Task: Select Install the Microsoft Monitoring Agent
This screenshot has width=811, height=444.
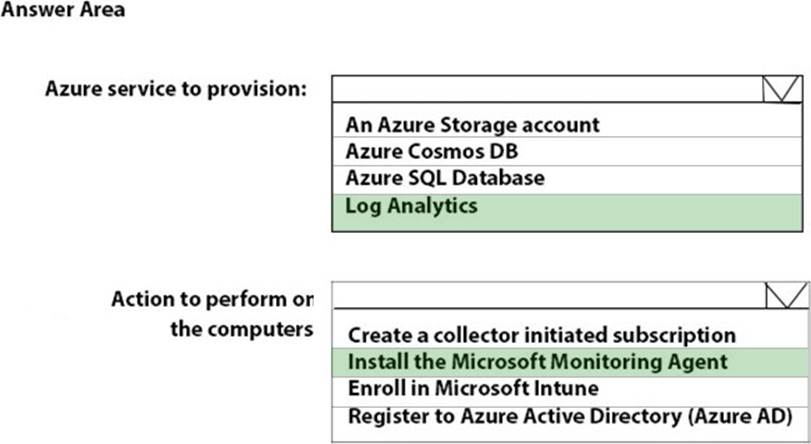Action: click(x=537, y=362)
